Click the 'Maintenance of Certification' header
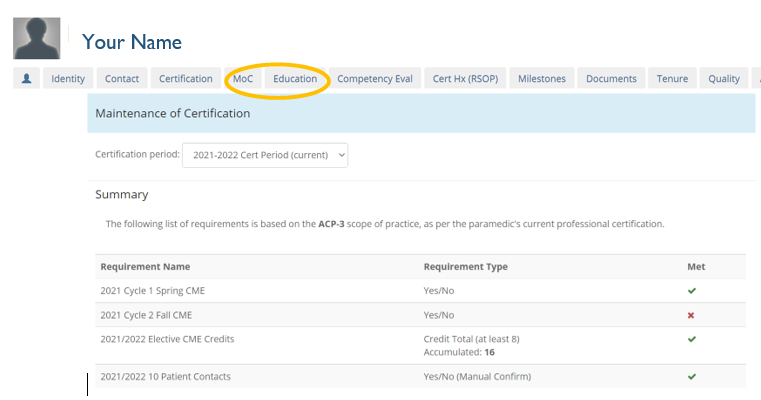Viewport: 761px width, 400px height. tap(173, 114)
